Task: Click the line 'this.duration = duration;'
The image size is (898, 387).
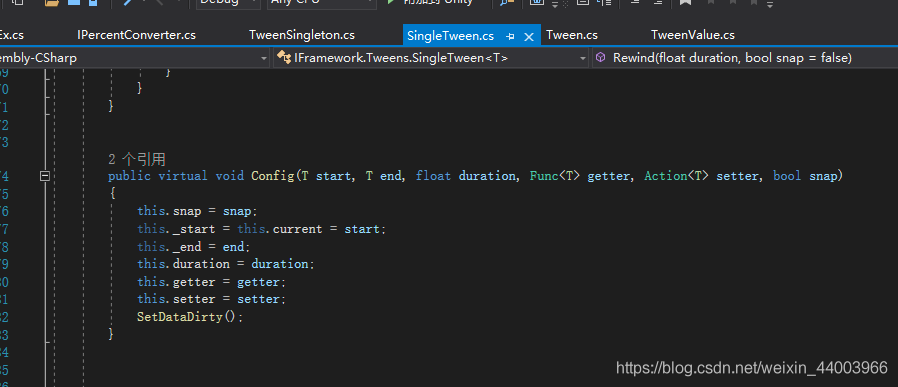Action: [x=226, y=264]
